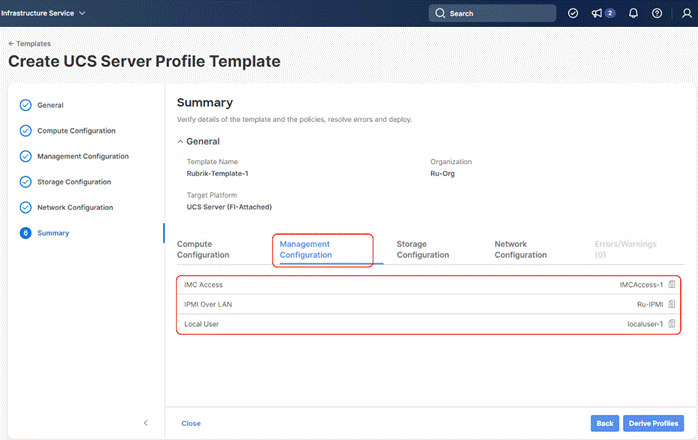This screenshot has height=440, width=698.
Task: Click the Derive Profiles button
Action: tap(653, 423)
